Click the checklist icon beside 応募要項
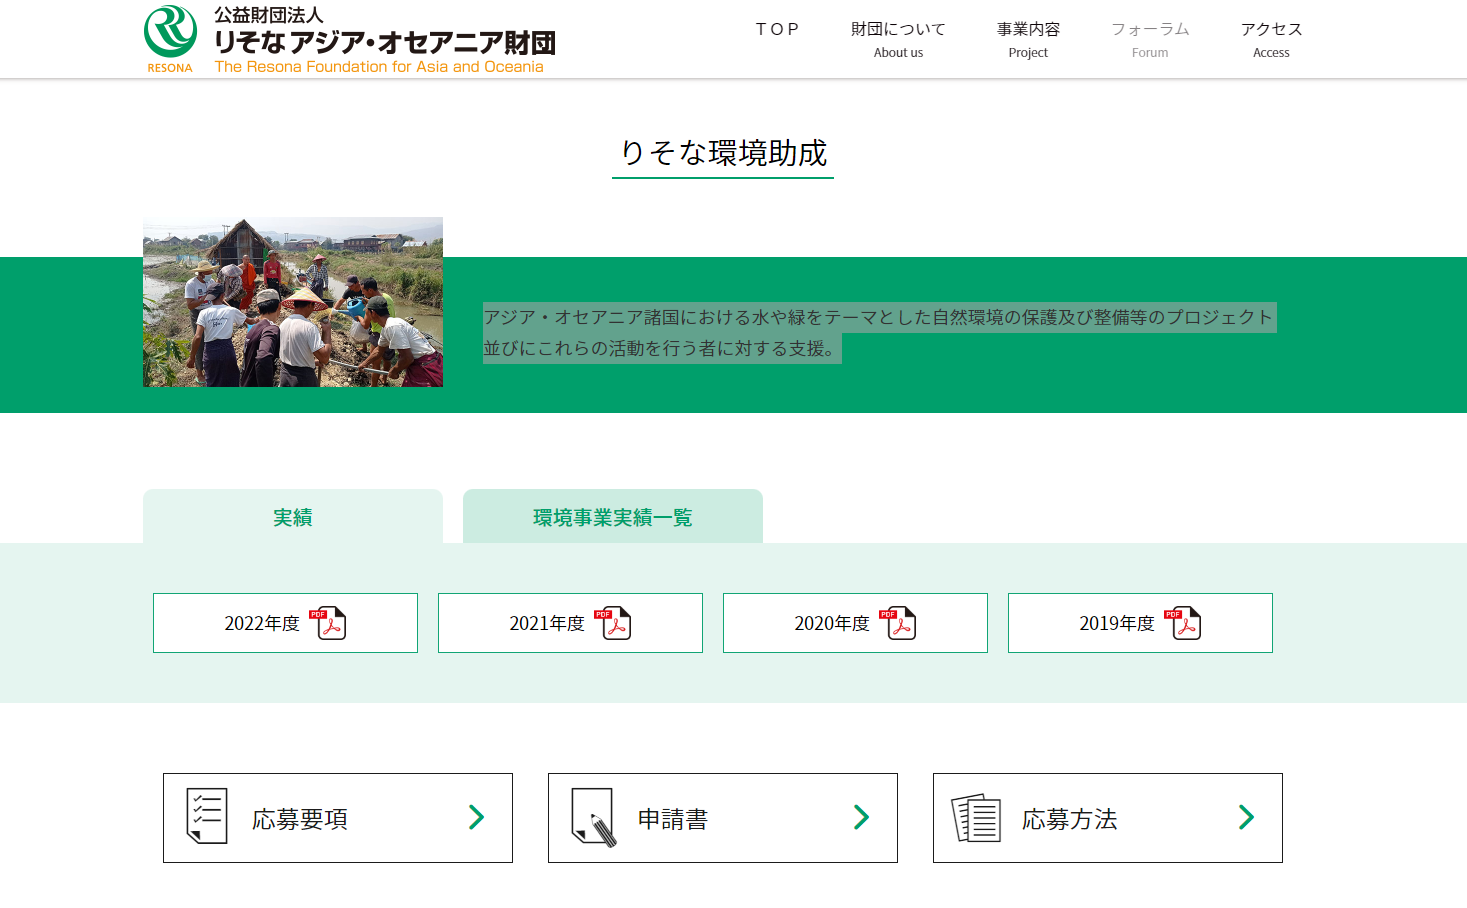The image size is (1467, 908). point(207,816)
